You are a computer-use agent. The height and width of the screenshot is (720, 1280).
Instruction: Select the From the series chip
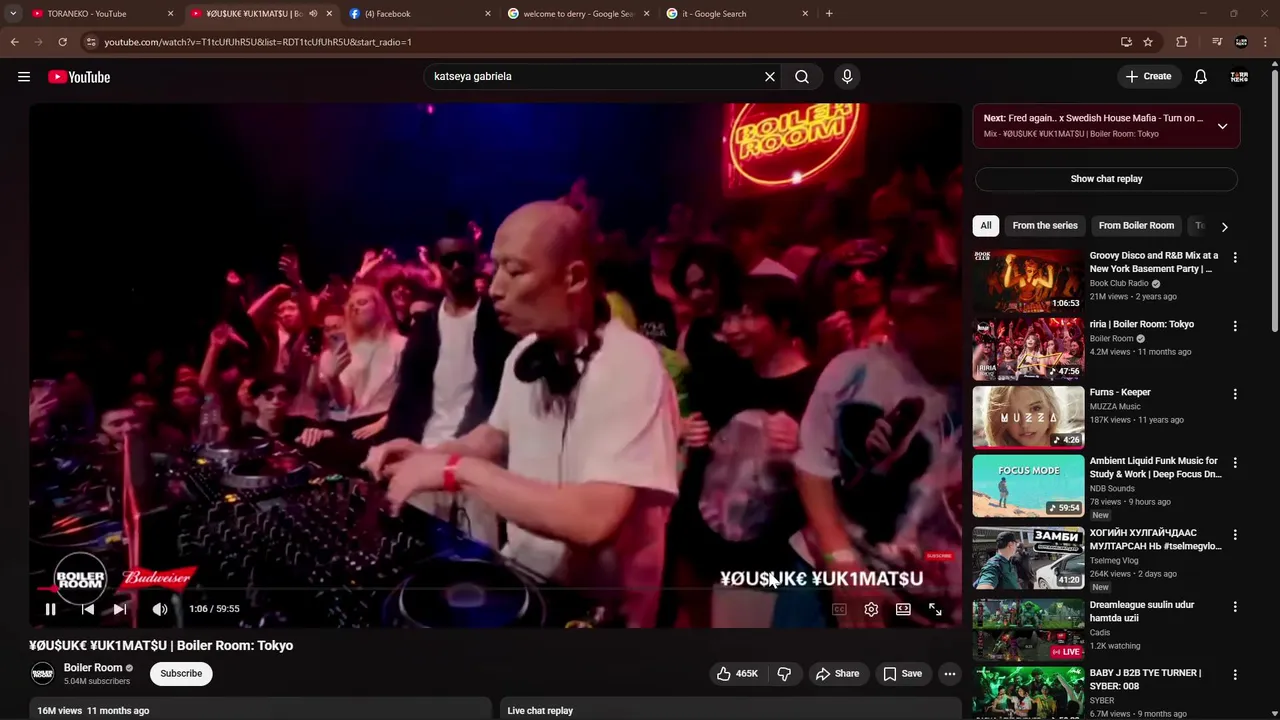[x=1045, y=226]
